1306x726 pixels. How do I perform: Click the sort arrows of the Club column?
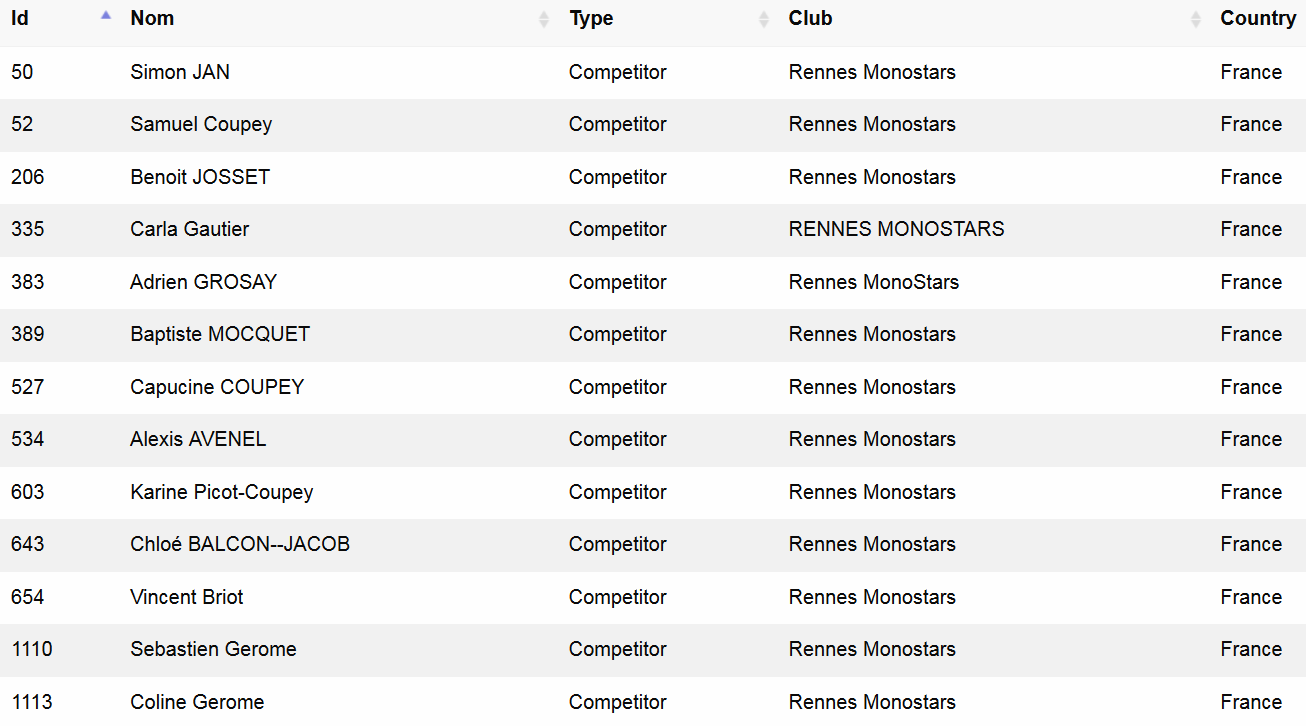click(1196, 19)
